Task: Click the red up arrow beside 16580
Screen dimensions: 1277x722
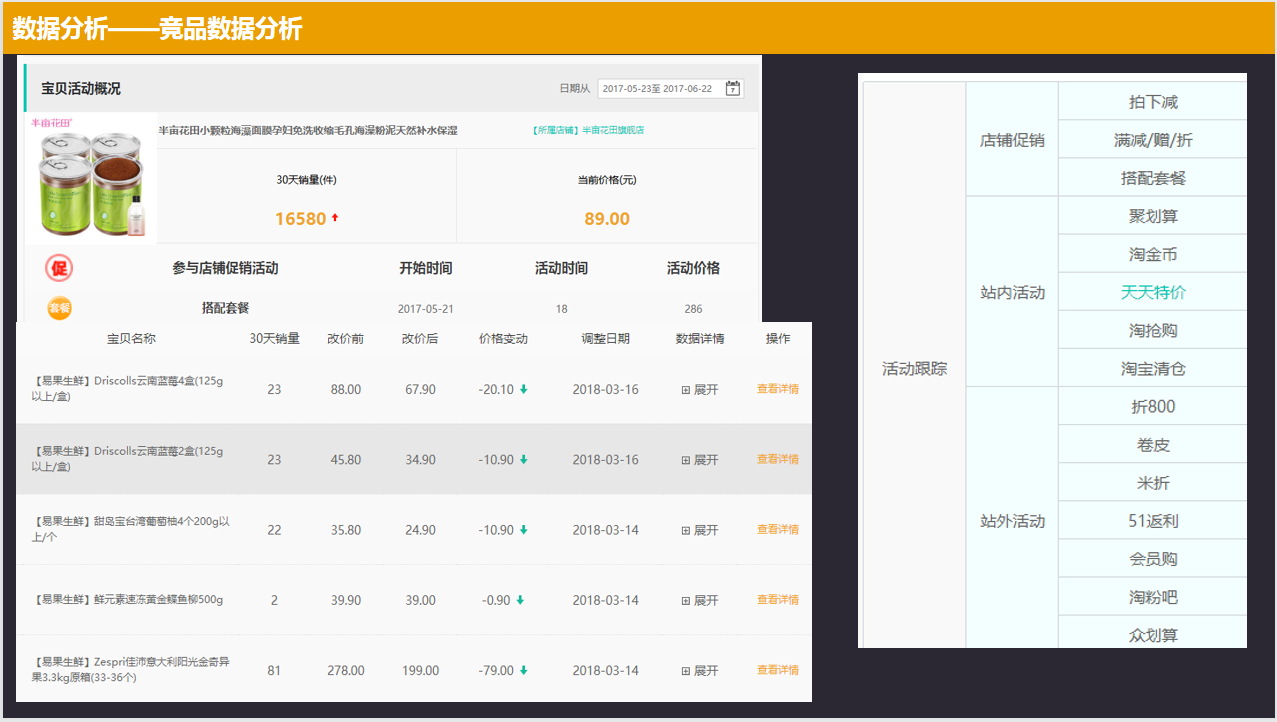Action: click(335, 217)
